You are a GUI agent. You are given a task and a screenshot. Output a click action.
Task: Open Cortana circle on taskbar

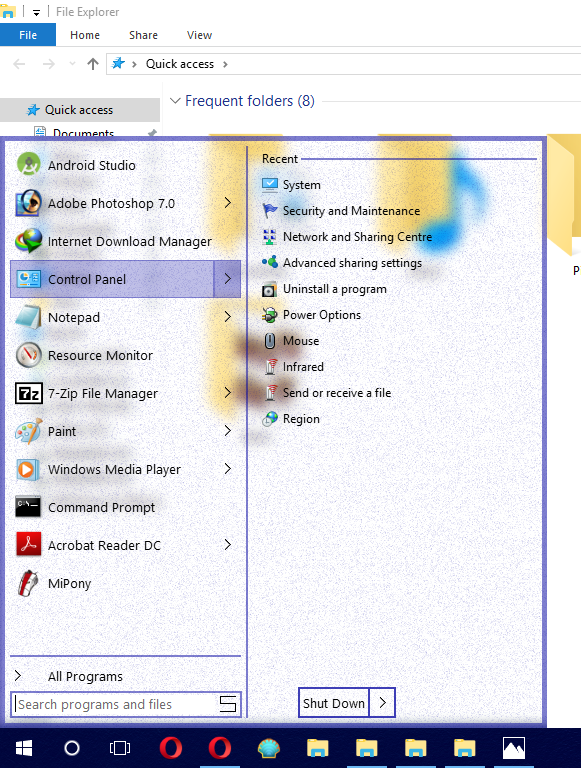click(72, 748)
